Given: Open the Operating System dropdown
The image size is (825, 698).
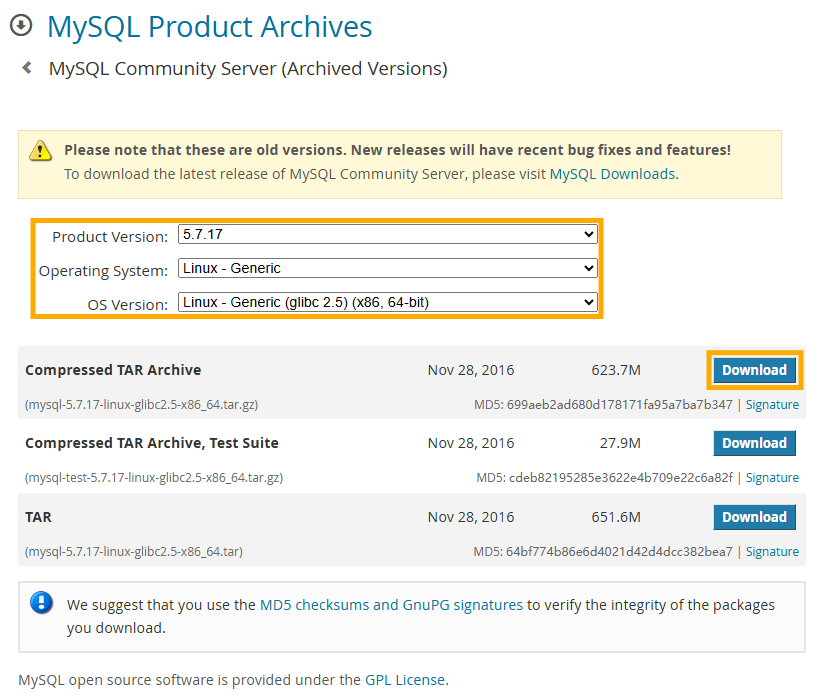Looking at the screenshot, I should 387,268.
